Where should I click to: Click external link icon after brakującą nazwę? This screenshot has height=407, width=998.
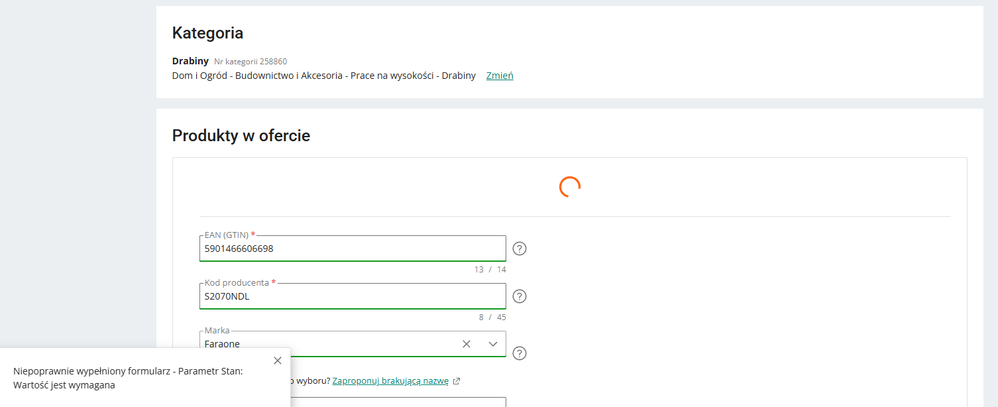point(457,381)
